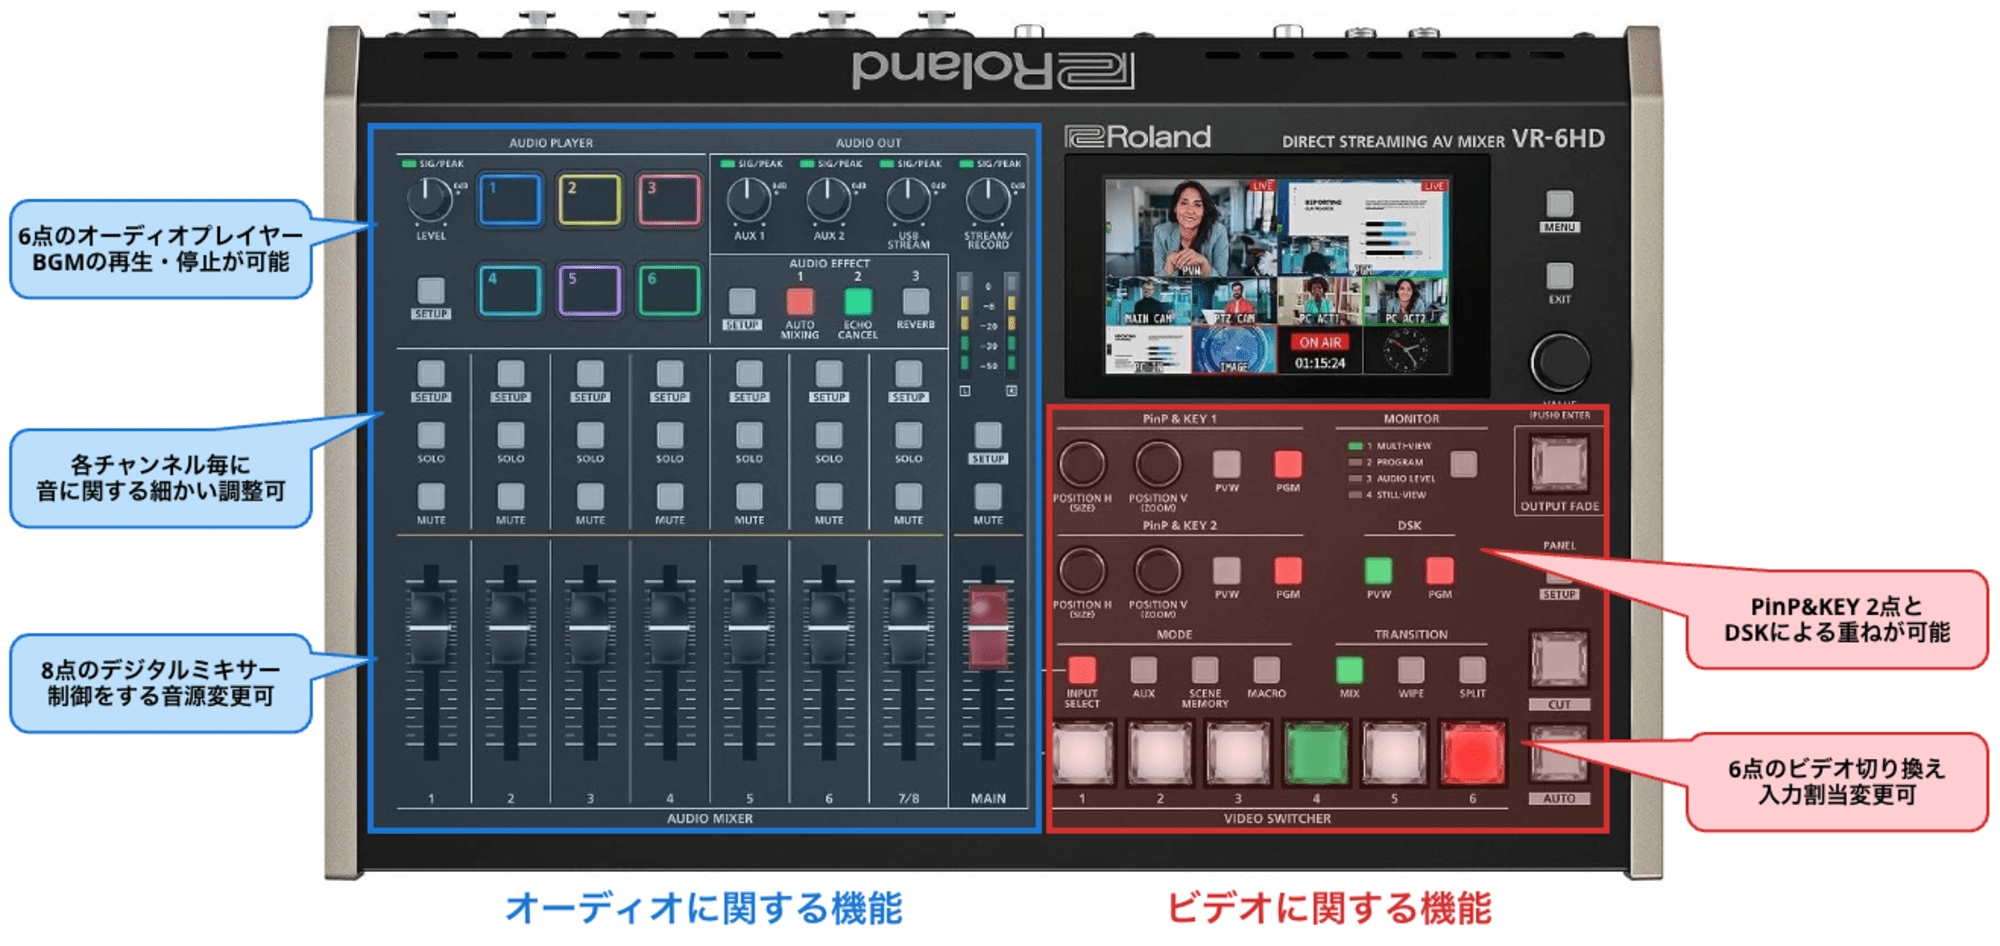Click the Audio Player SETUP button
The width and height of the screenshot is (2000, 946).
click(x=431, y=290)
